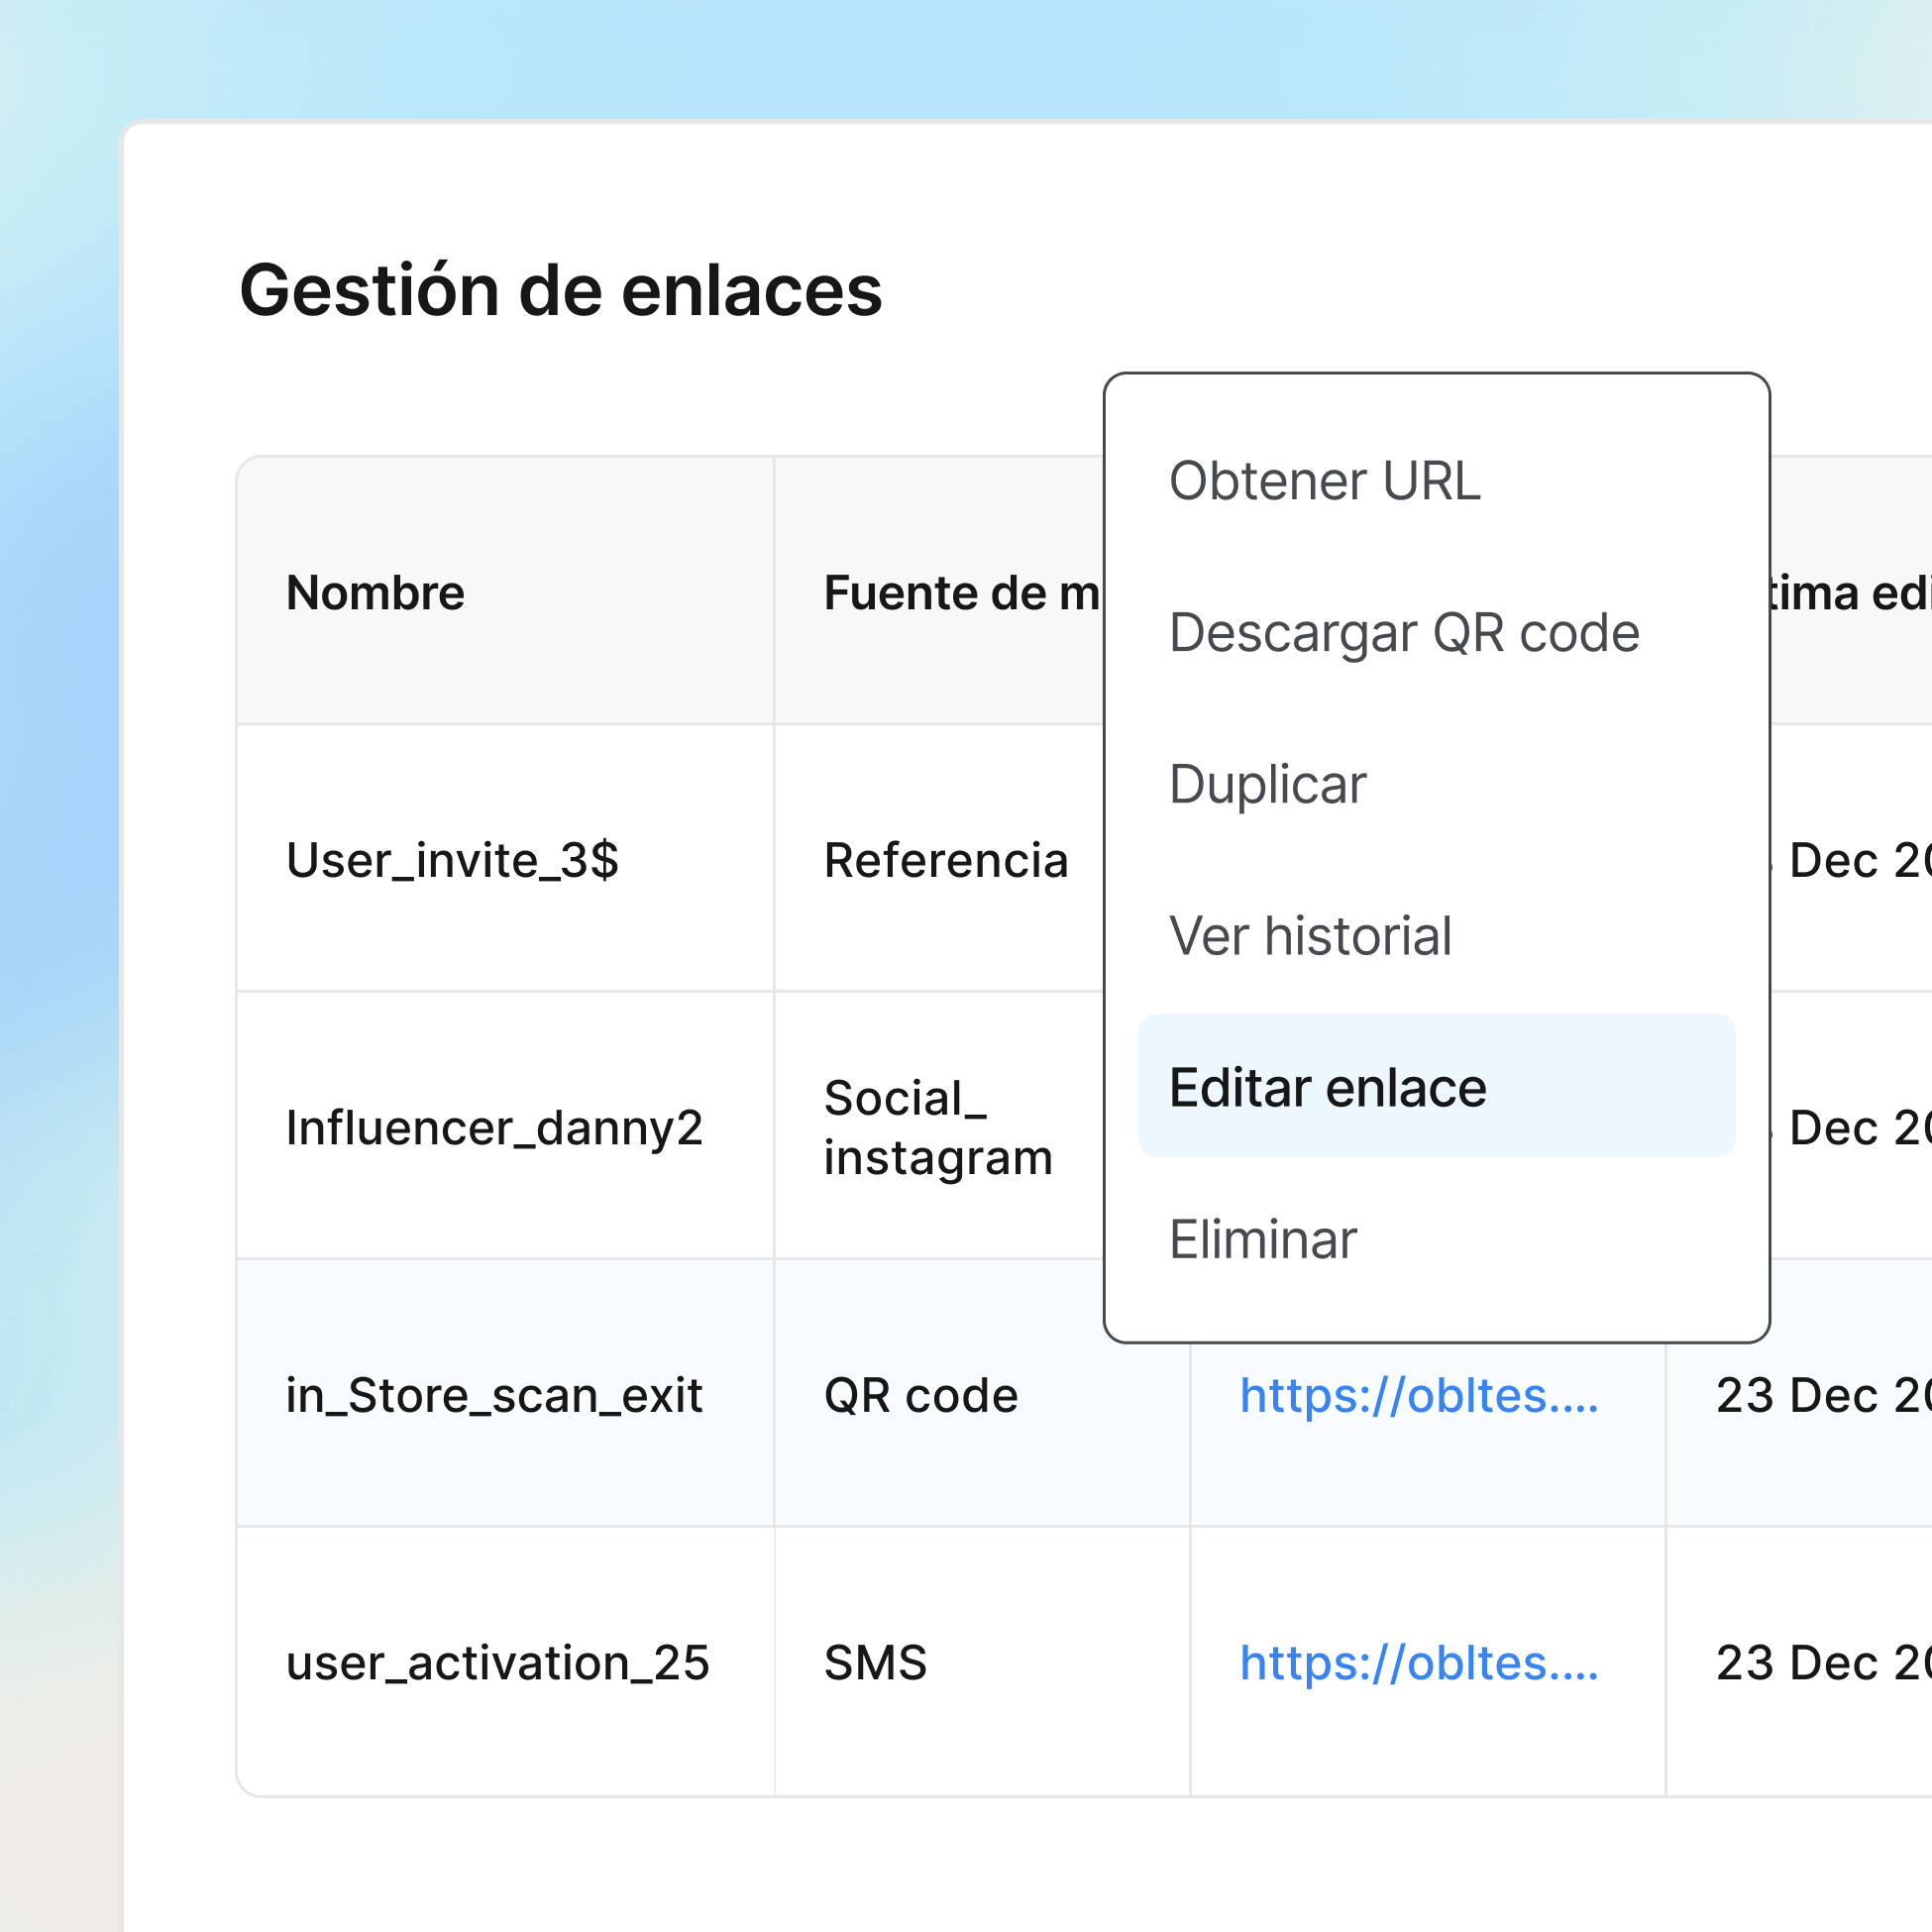Click the Social_instagram source cell

[938, 1128]
